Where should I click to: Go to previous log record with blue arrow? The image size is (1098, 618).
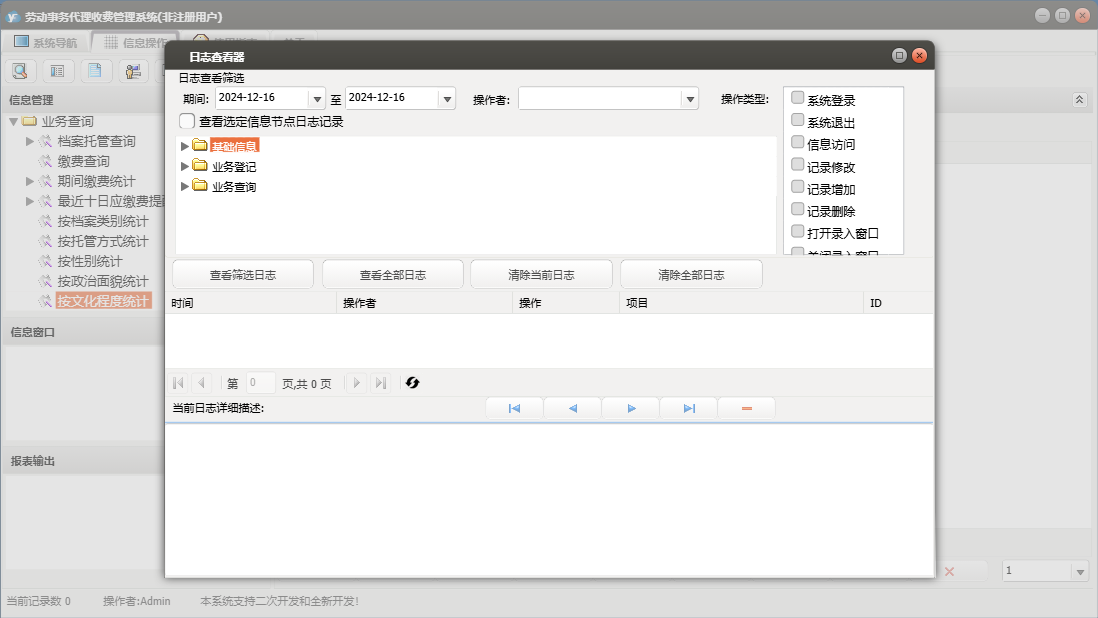572,408
